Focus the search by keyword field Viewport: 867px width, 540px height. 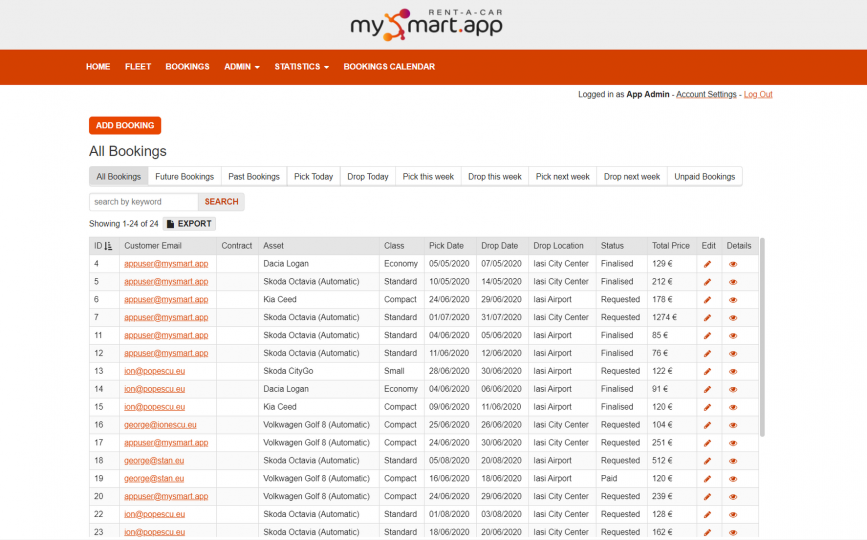coord(144,202)
